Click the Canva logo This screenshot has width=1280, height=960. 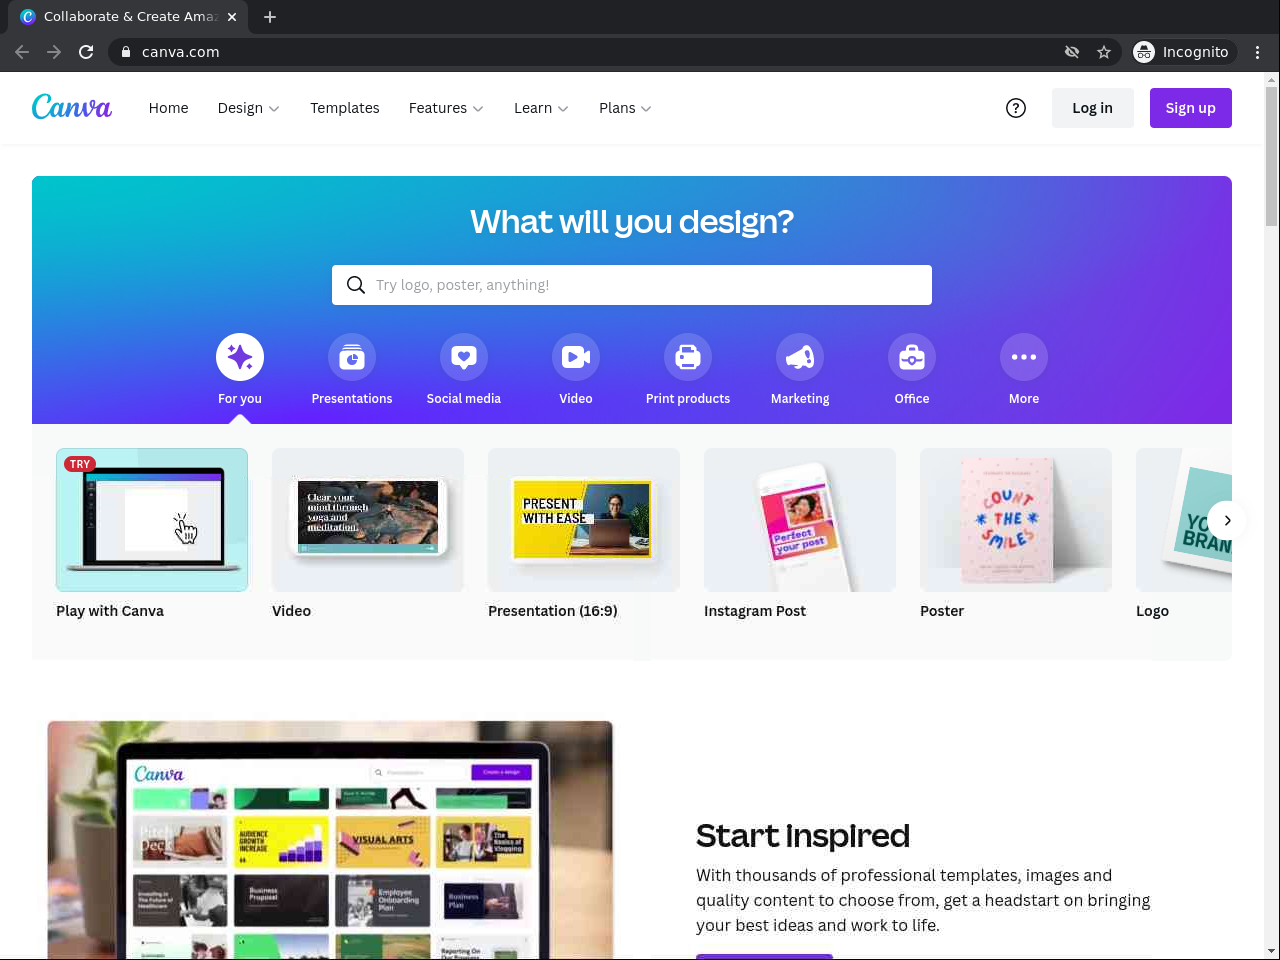pyautogui.click(x=72, y=107)
